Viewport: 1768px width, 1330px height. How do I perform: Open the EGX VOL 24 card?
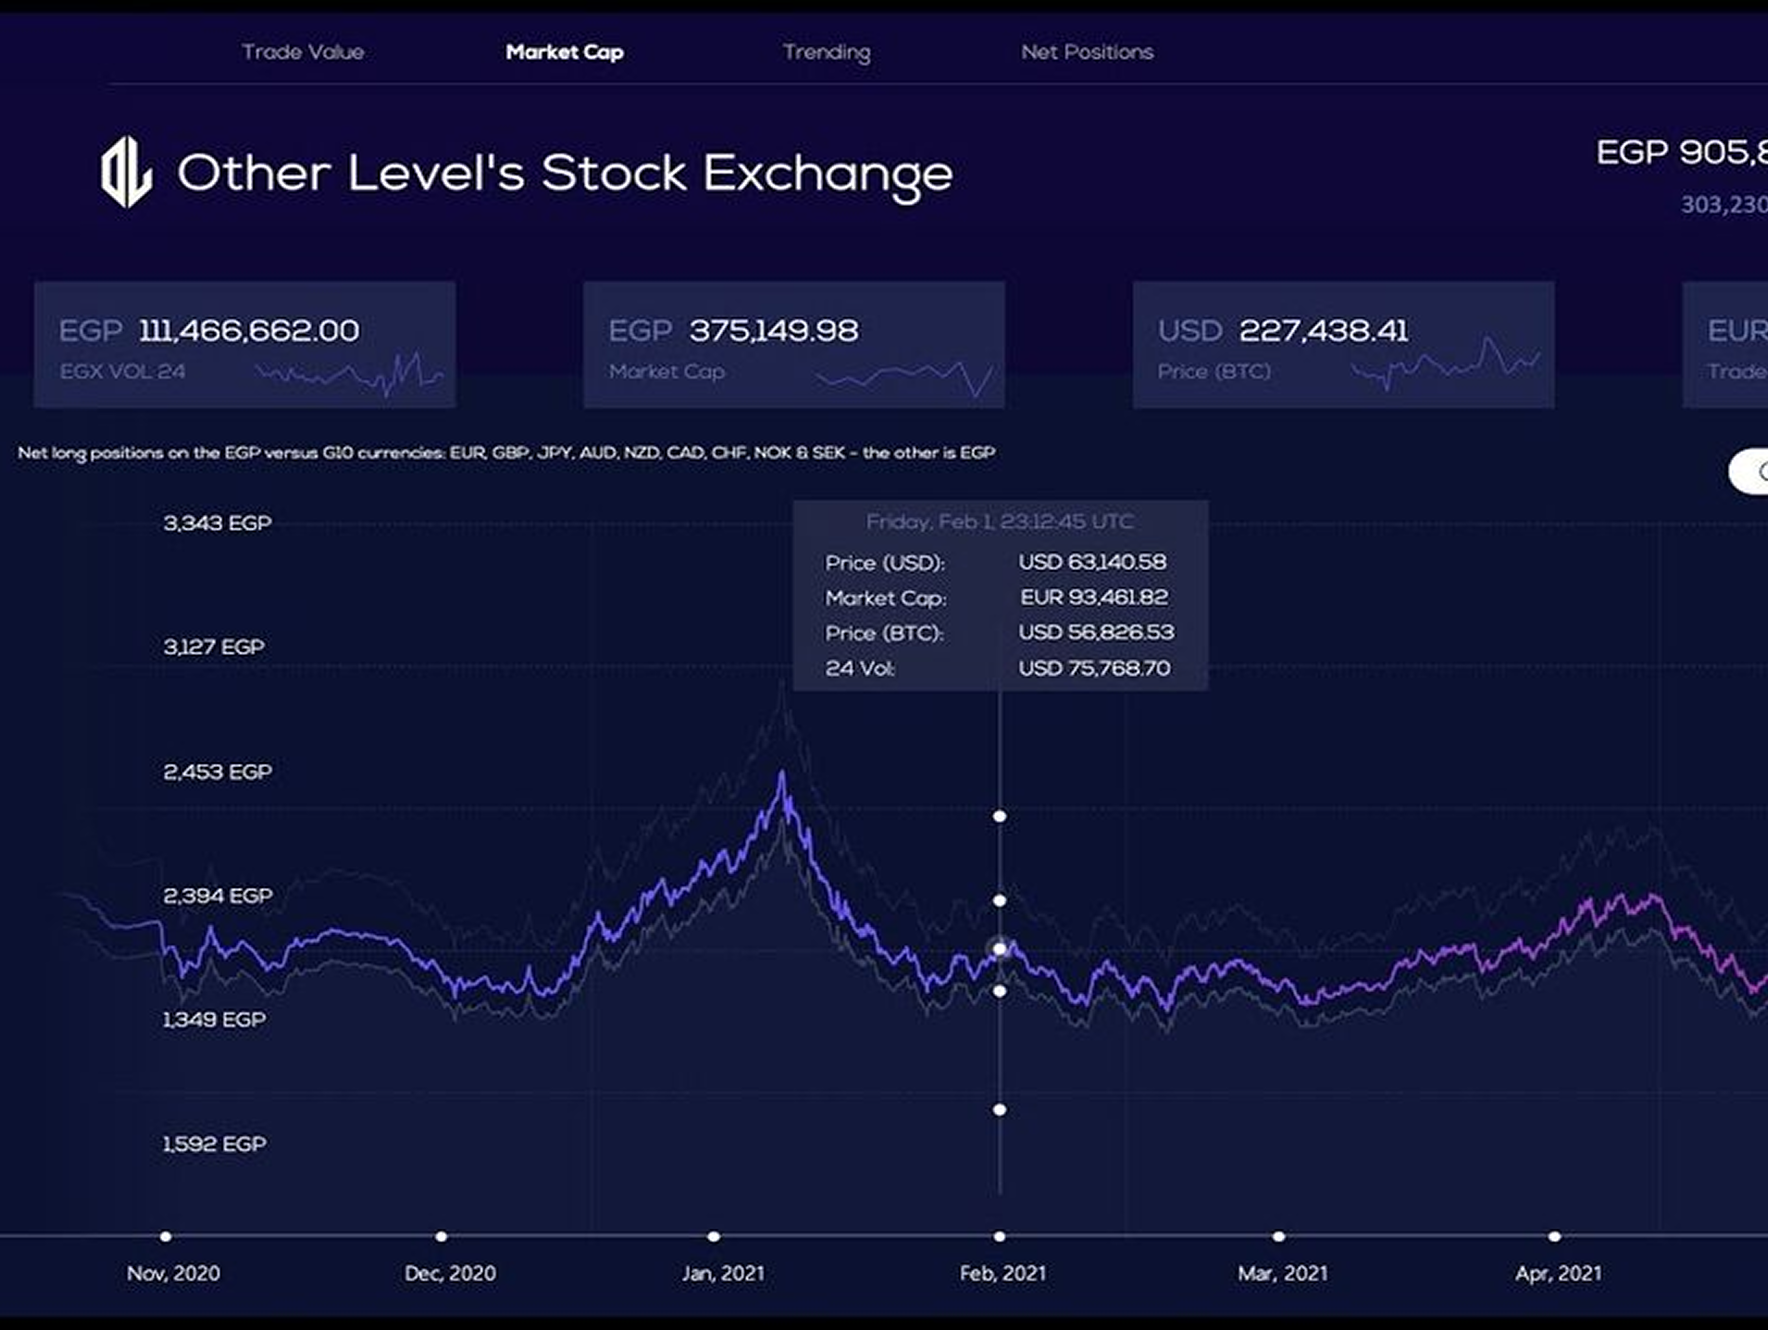click(244, 344)
